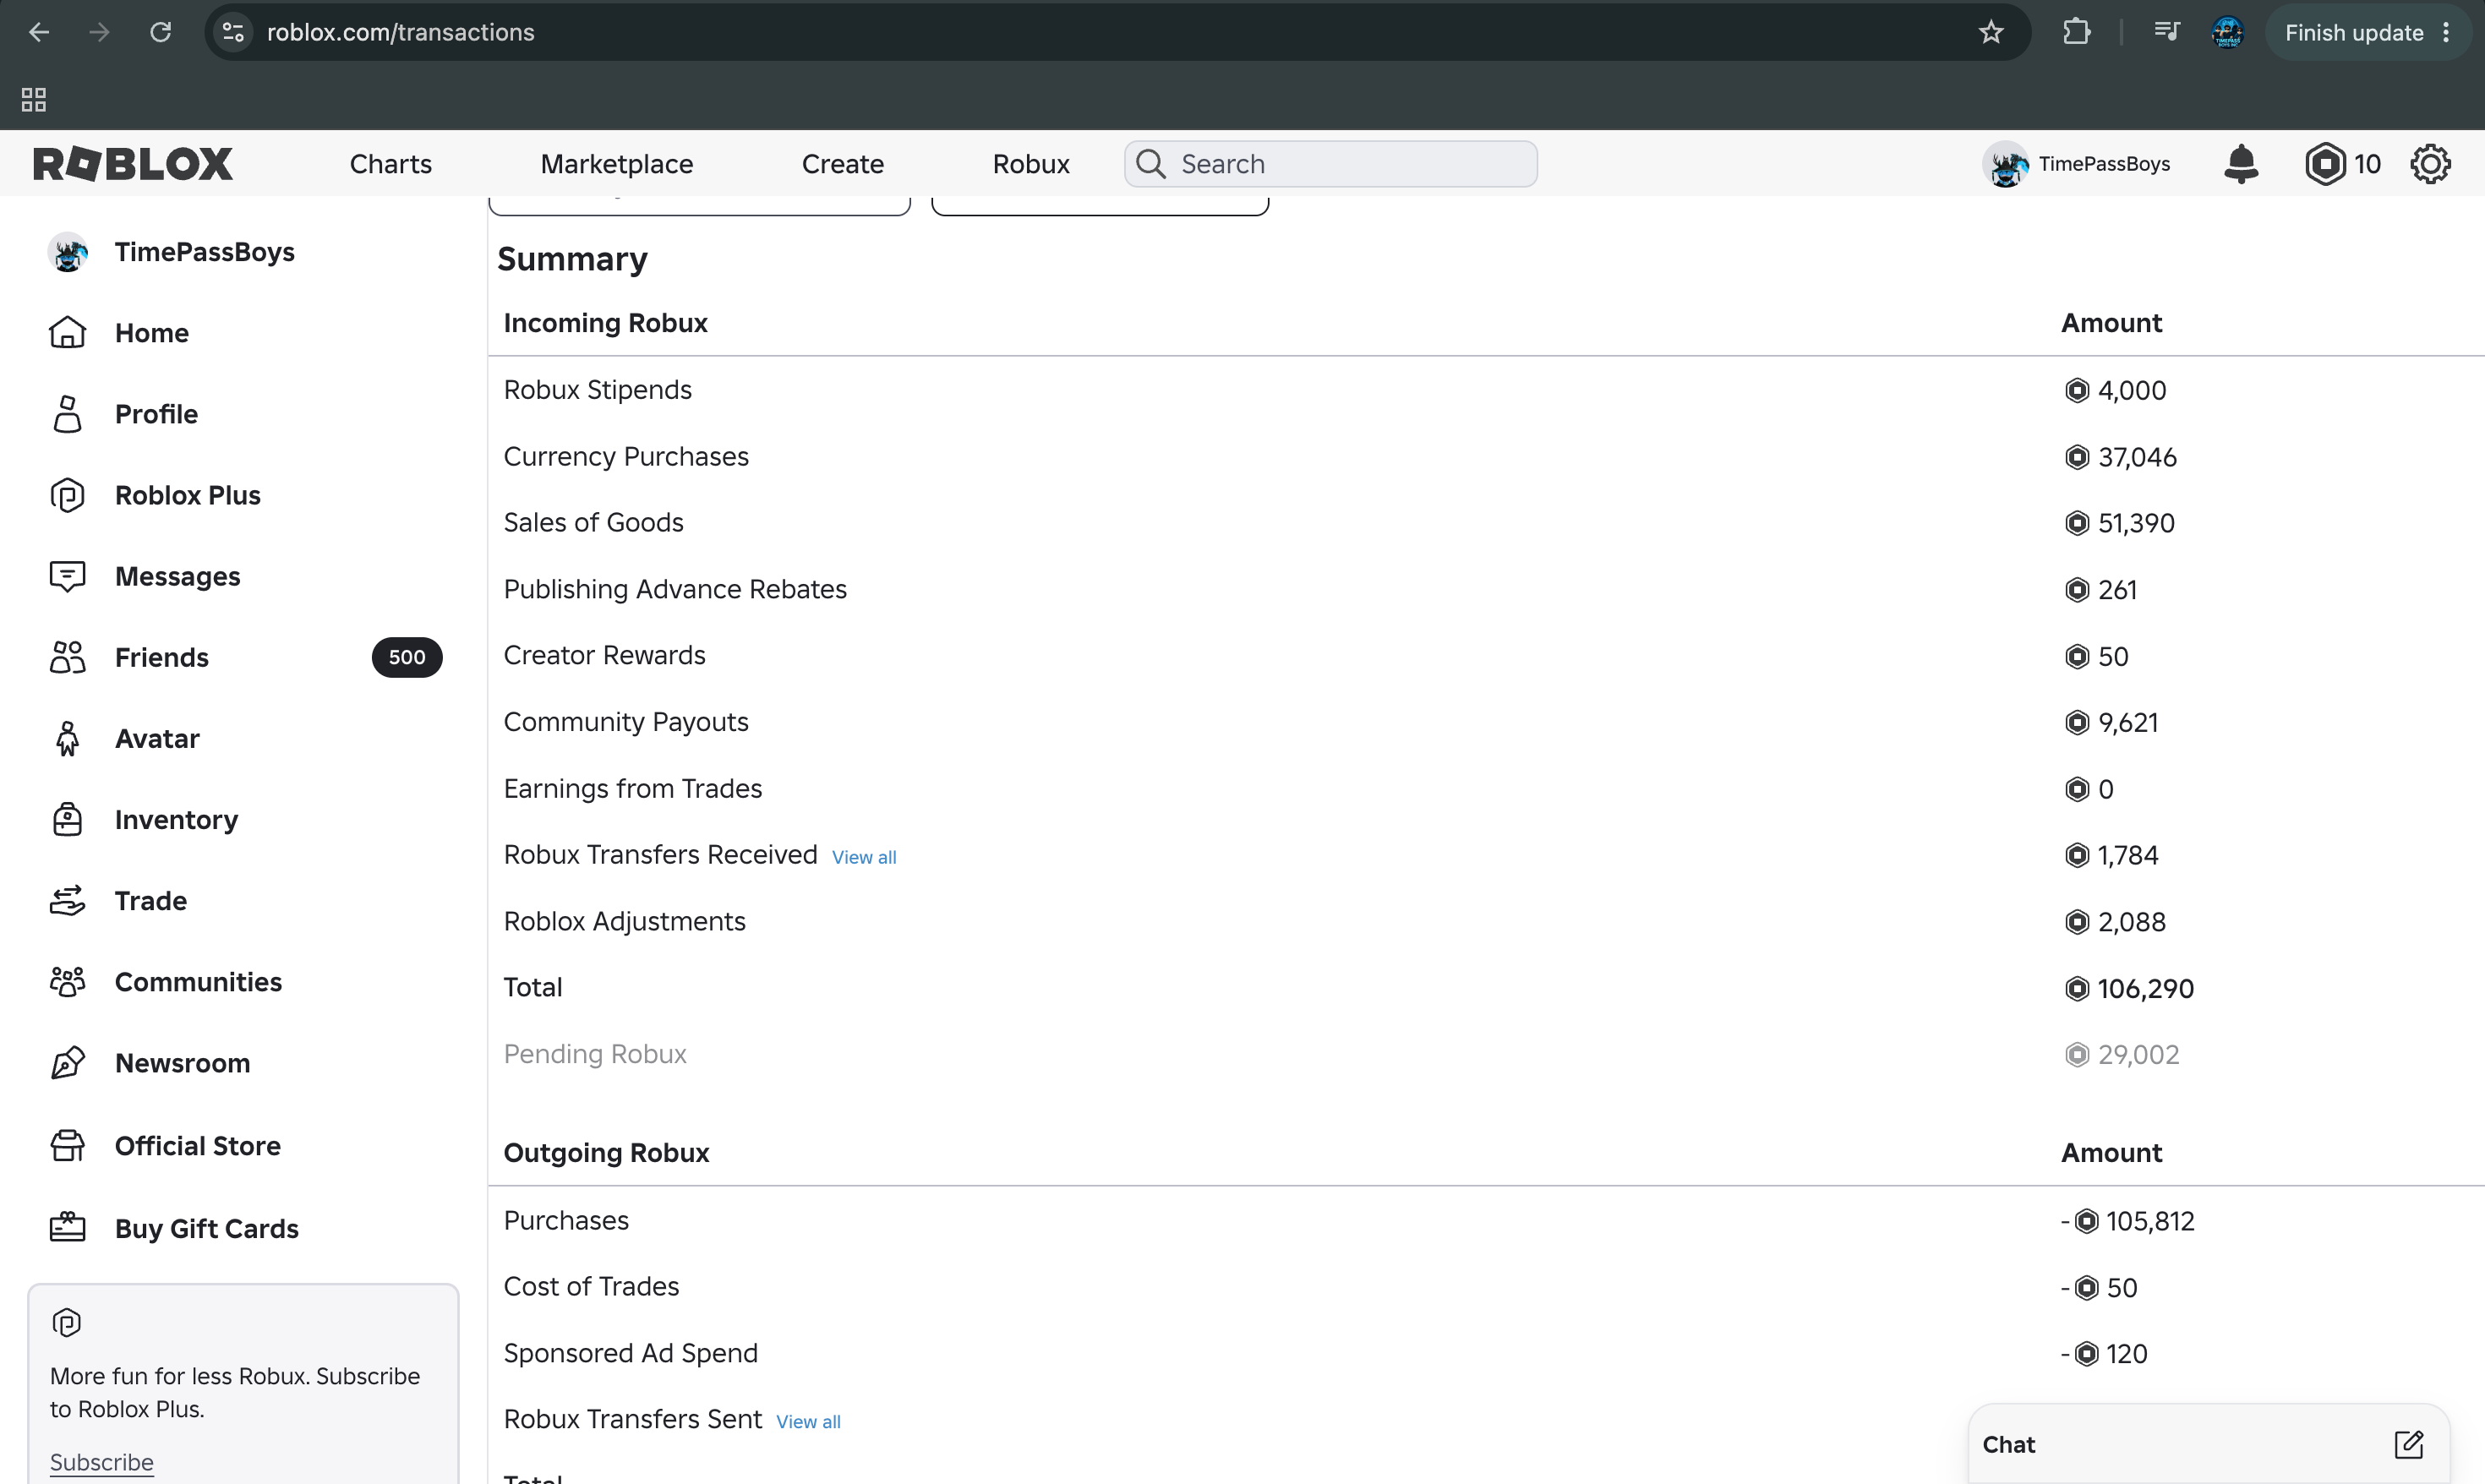Click the Earnings from Trades row label
The width and height of the screenshot is (2485, 1484).
pos(633,788)
